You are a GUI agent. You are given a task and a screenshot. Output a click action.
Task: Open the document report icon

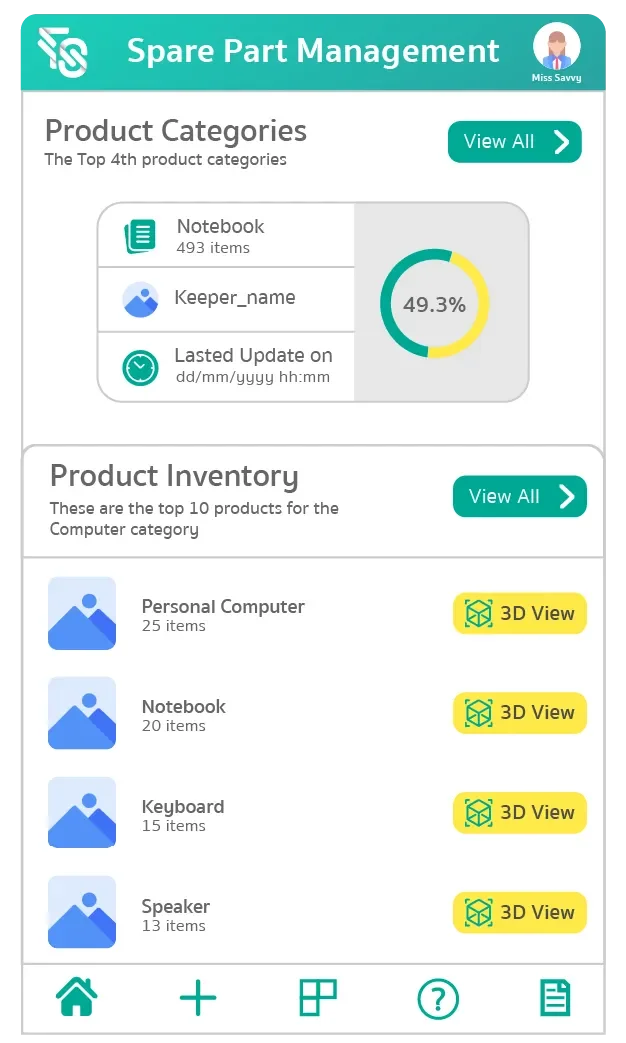(555, 997)
